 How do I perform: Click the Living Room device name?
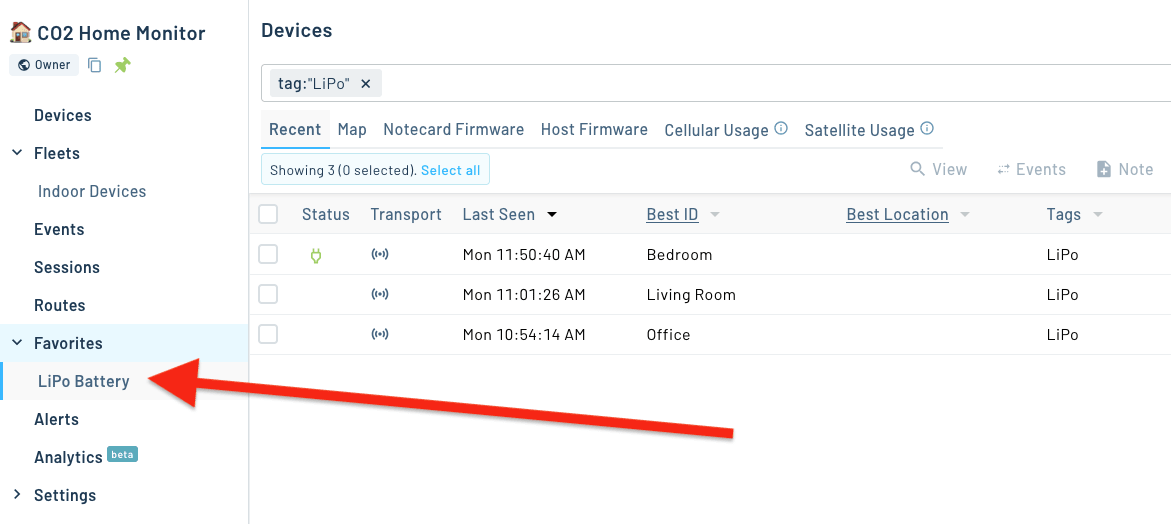(x=692, y=295)
